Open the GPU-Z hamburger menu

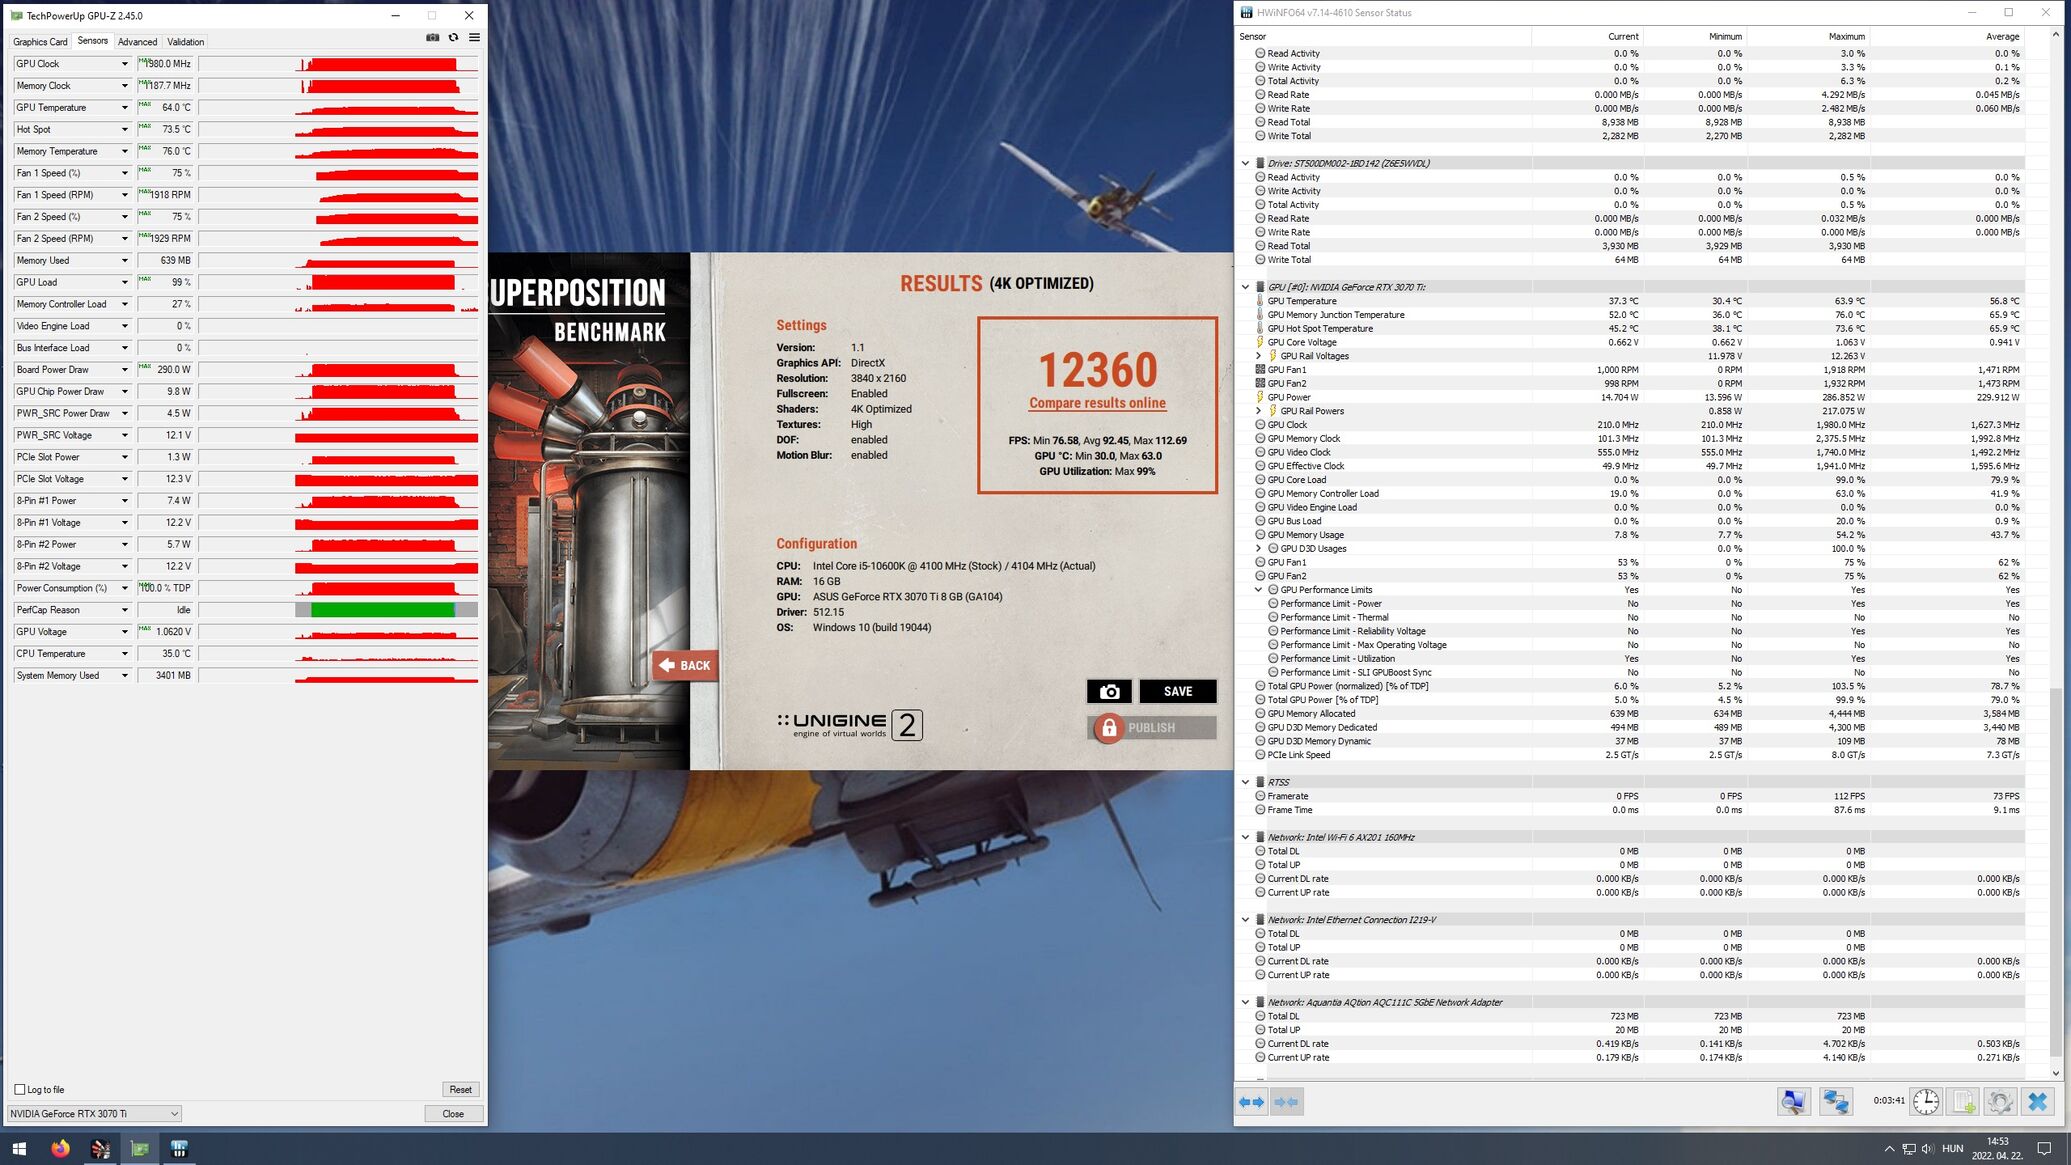474,38
